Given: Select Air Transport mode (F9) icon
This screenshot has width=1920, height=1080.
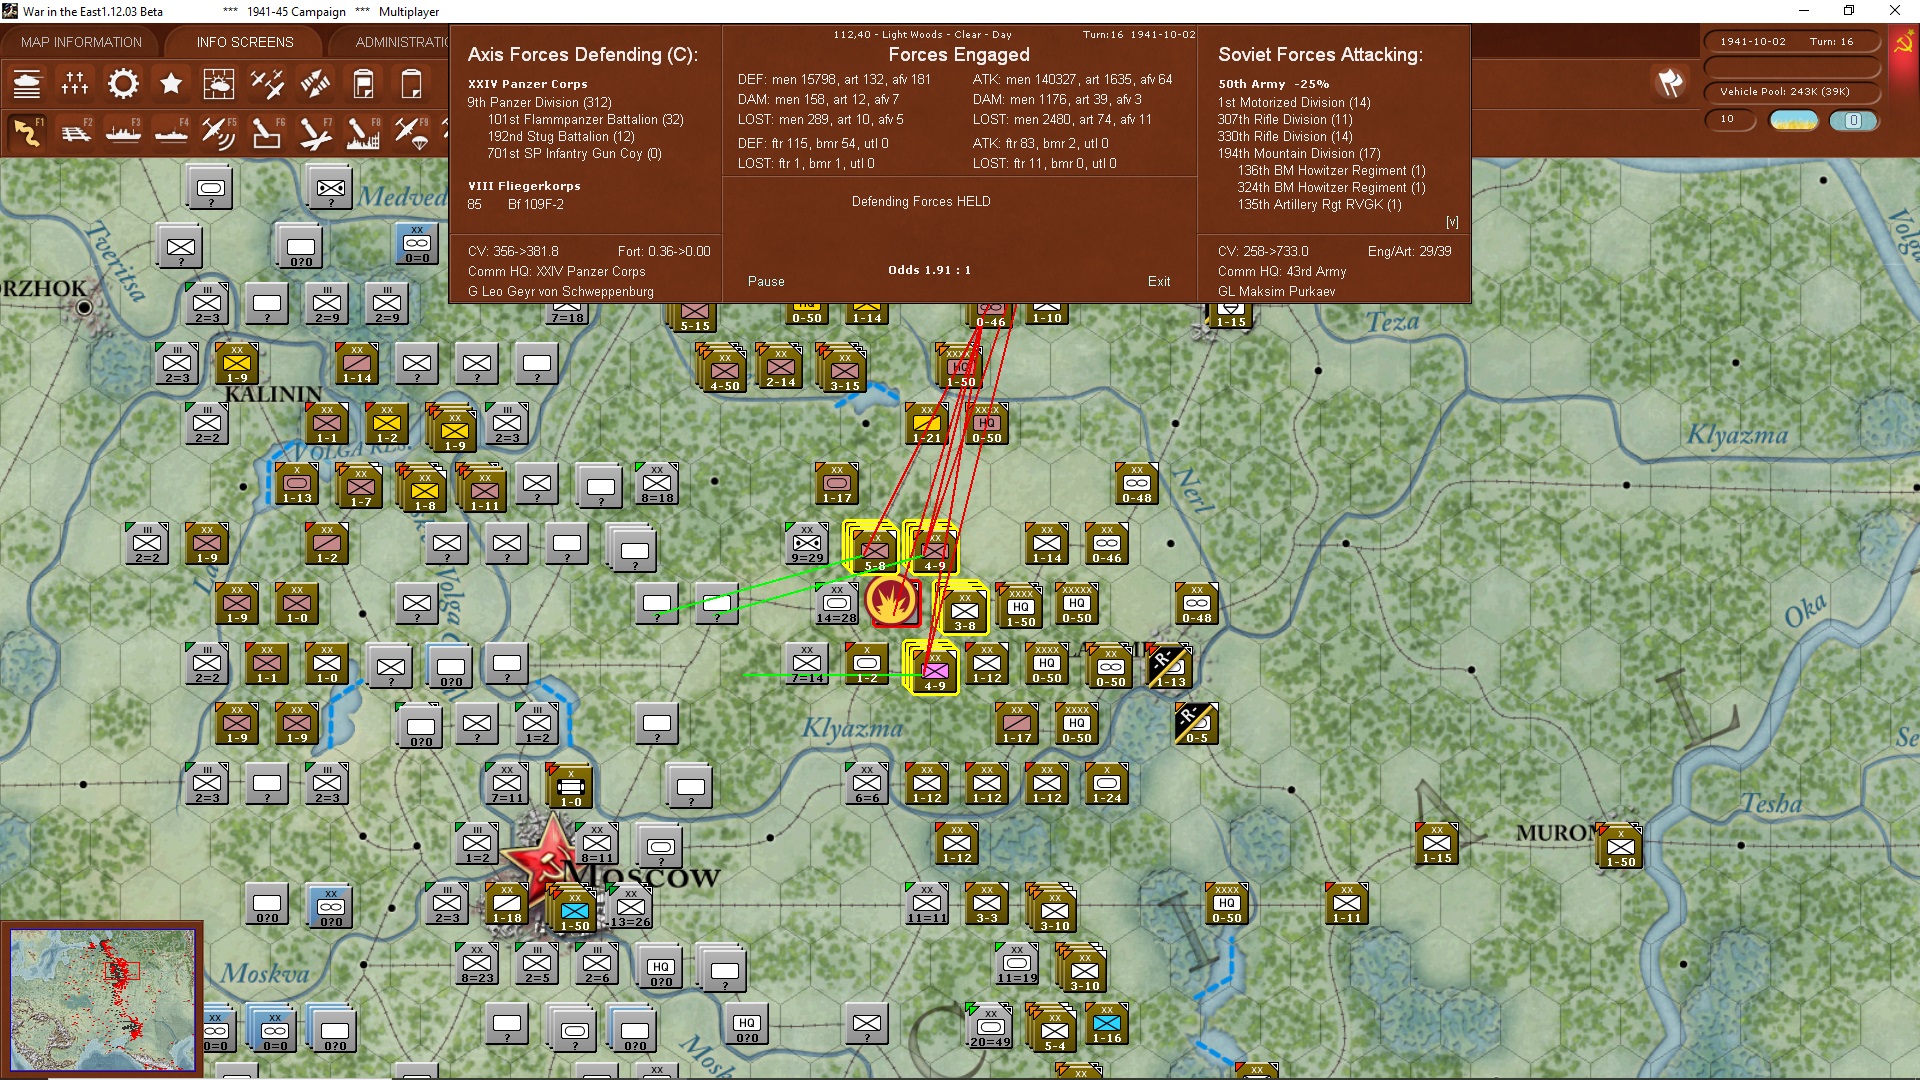Looking at the screenshot, I should click(x=411, y=132).
